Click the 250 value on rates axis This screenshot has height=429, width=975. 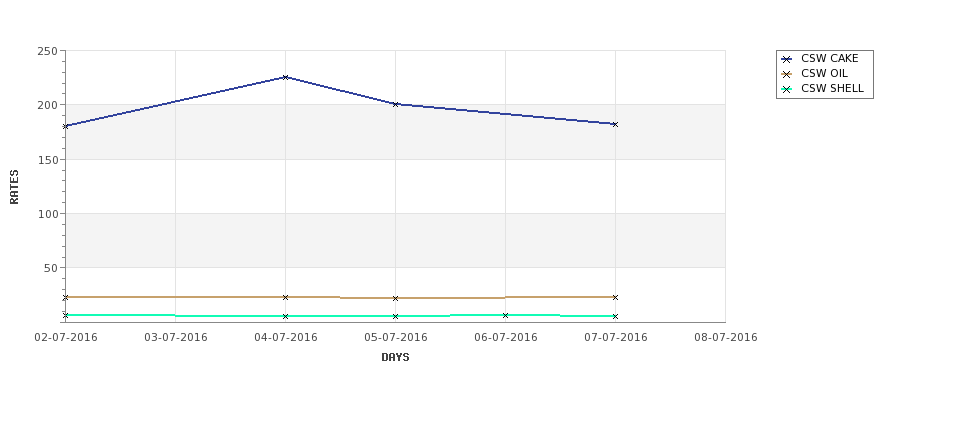(47, 51)
